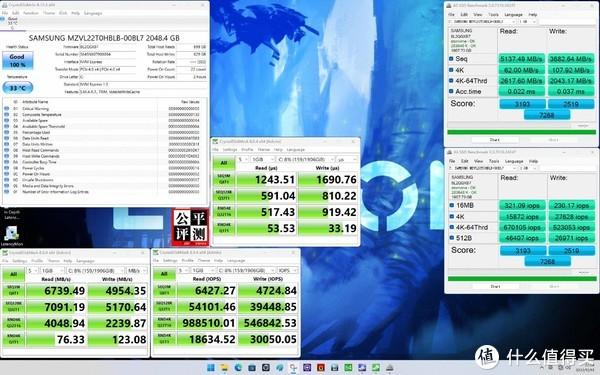Toggle the 16MB checkbox in lower AS SSD
The height and width of the screenshot is (375, 600).
[452, 205]
